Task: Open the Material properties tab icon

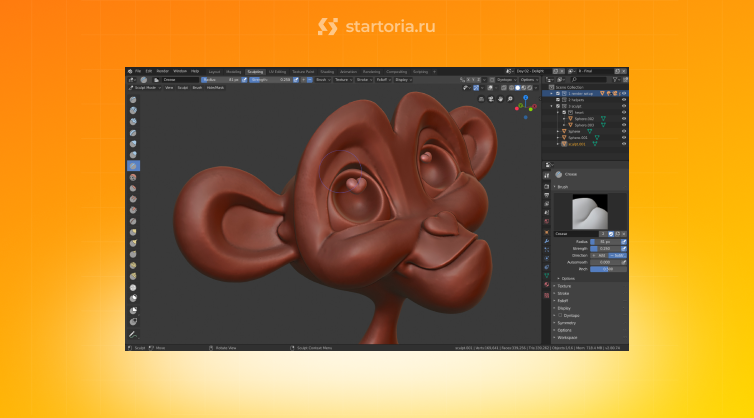Action: [547, 285]
